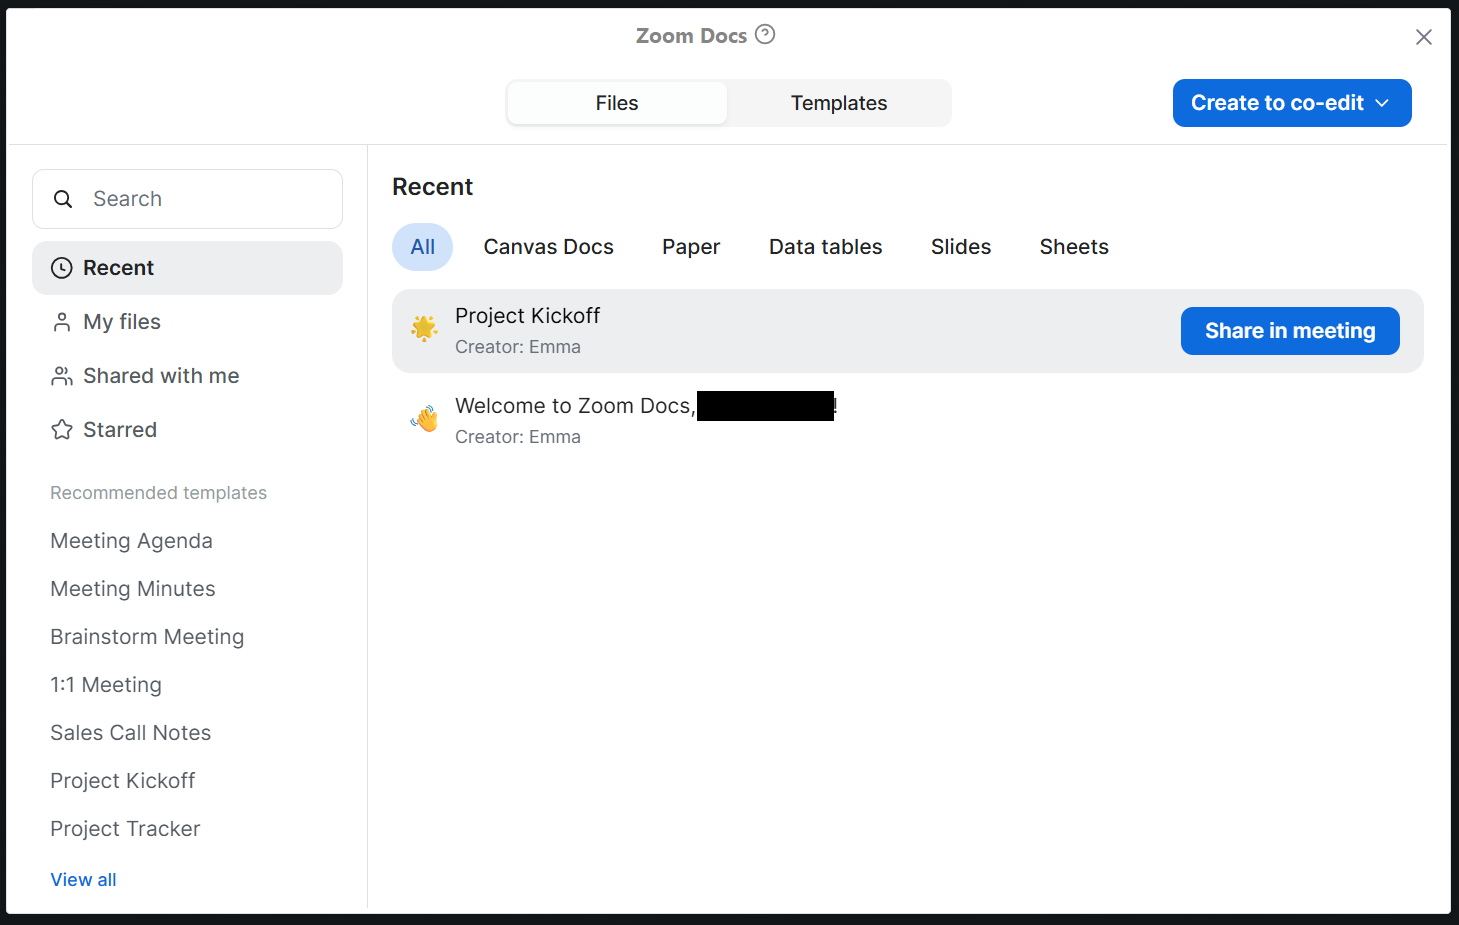This screenshot has height=925, width=1459.
Task: Switch to the Templates tab
Action: [x=839, y=103]
